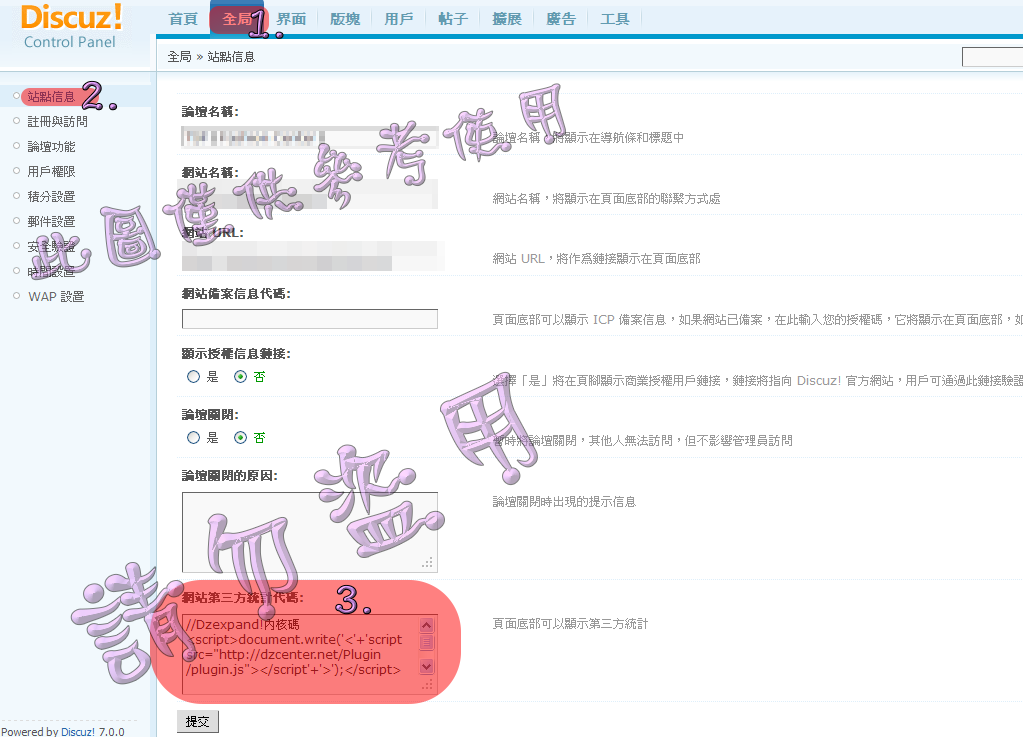Click the 論壇關閉的原因 textarea
The width and height of the screenshot is (1023, 737).
tap(310, 532)
